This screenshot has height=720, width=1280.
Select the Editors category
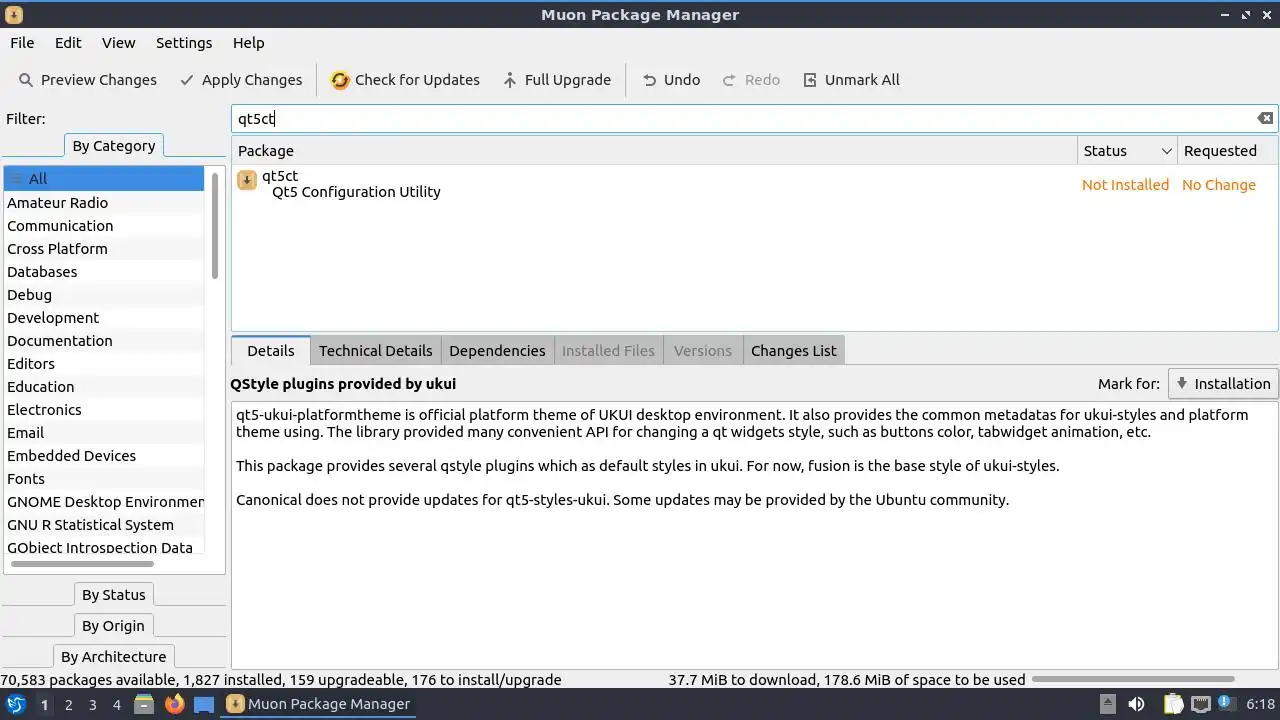pyautogui.click(x=104, y=364)
